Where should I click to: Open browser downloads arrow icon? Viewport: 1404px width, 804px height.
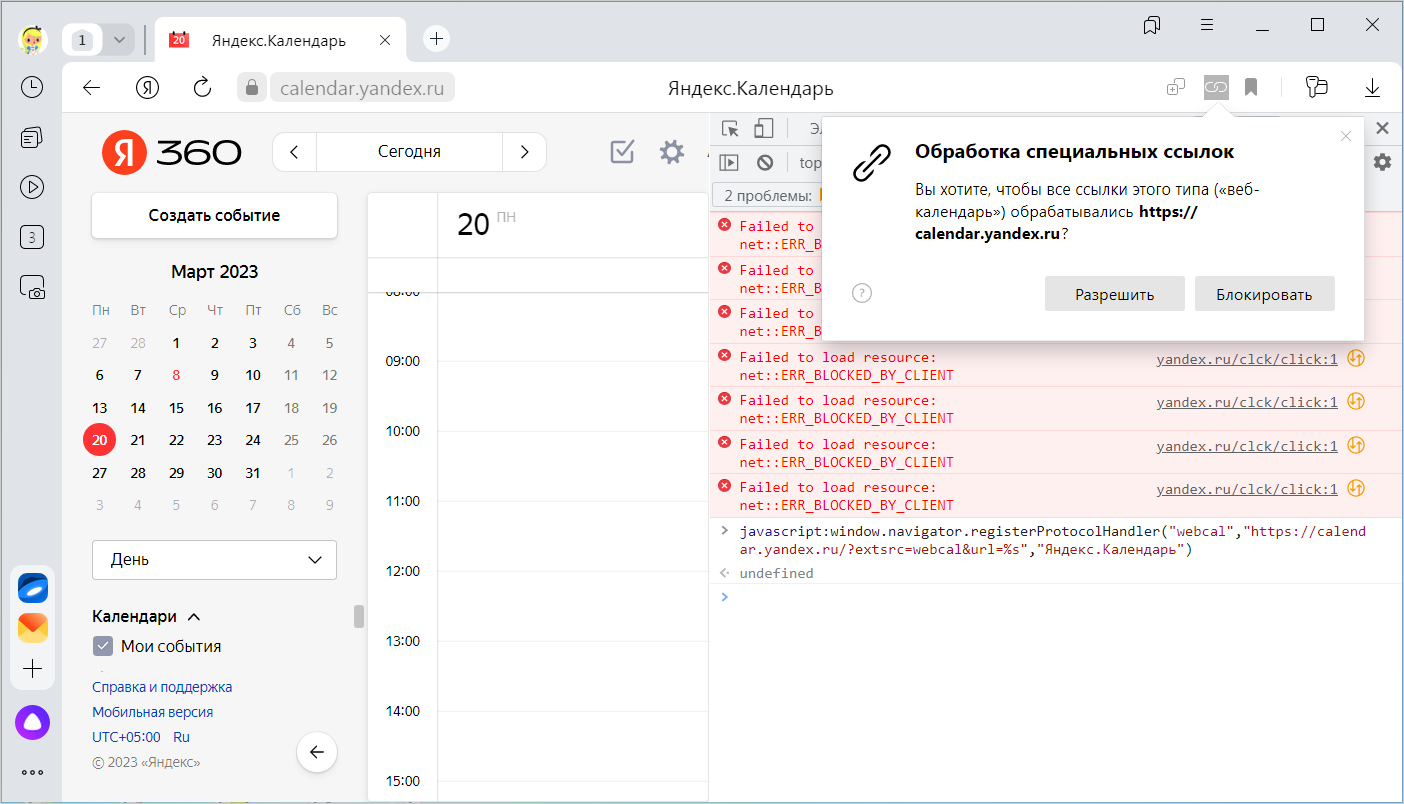[1373, 88]
